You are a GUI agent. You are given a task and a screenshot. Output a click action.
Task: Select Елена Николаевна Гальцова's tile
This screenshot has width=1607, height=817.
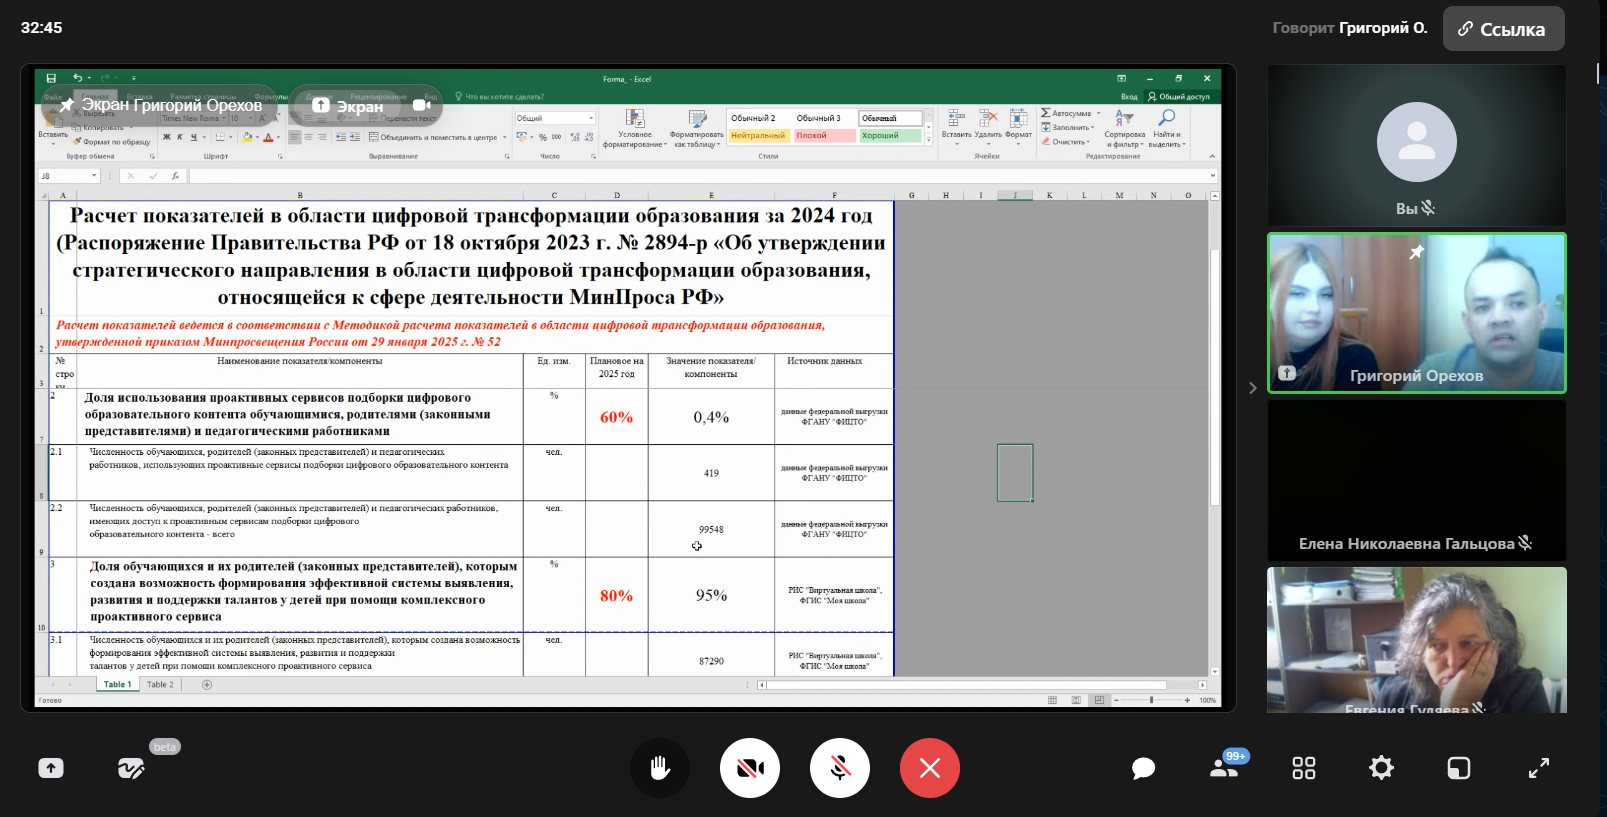pos(1416,480)
